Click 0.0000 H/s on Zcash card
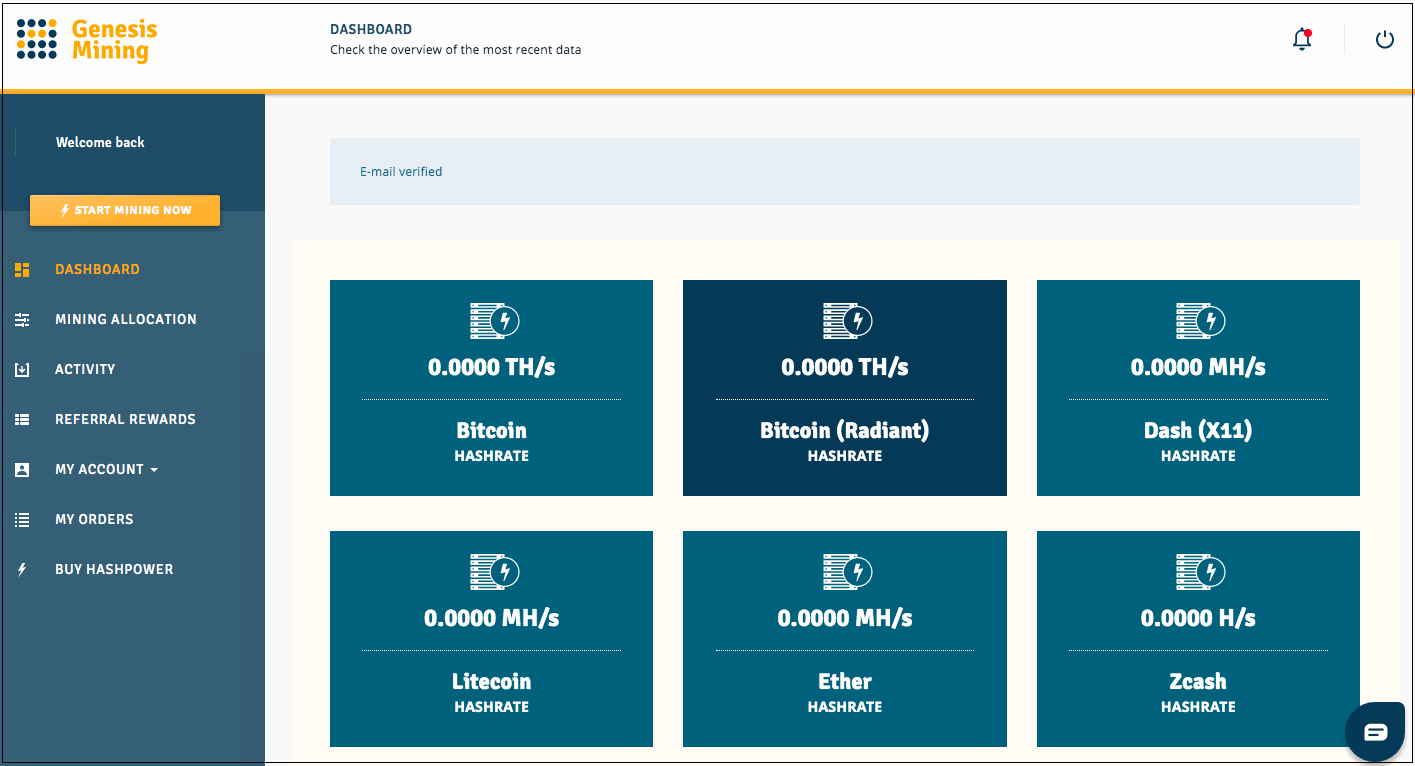 (1198, 618)
